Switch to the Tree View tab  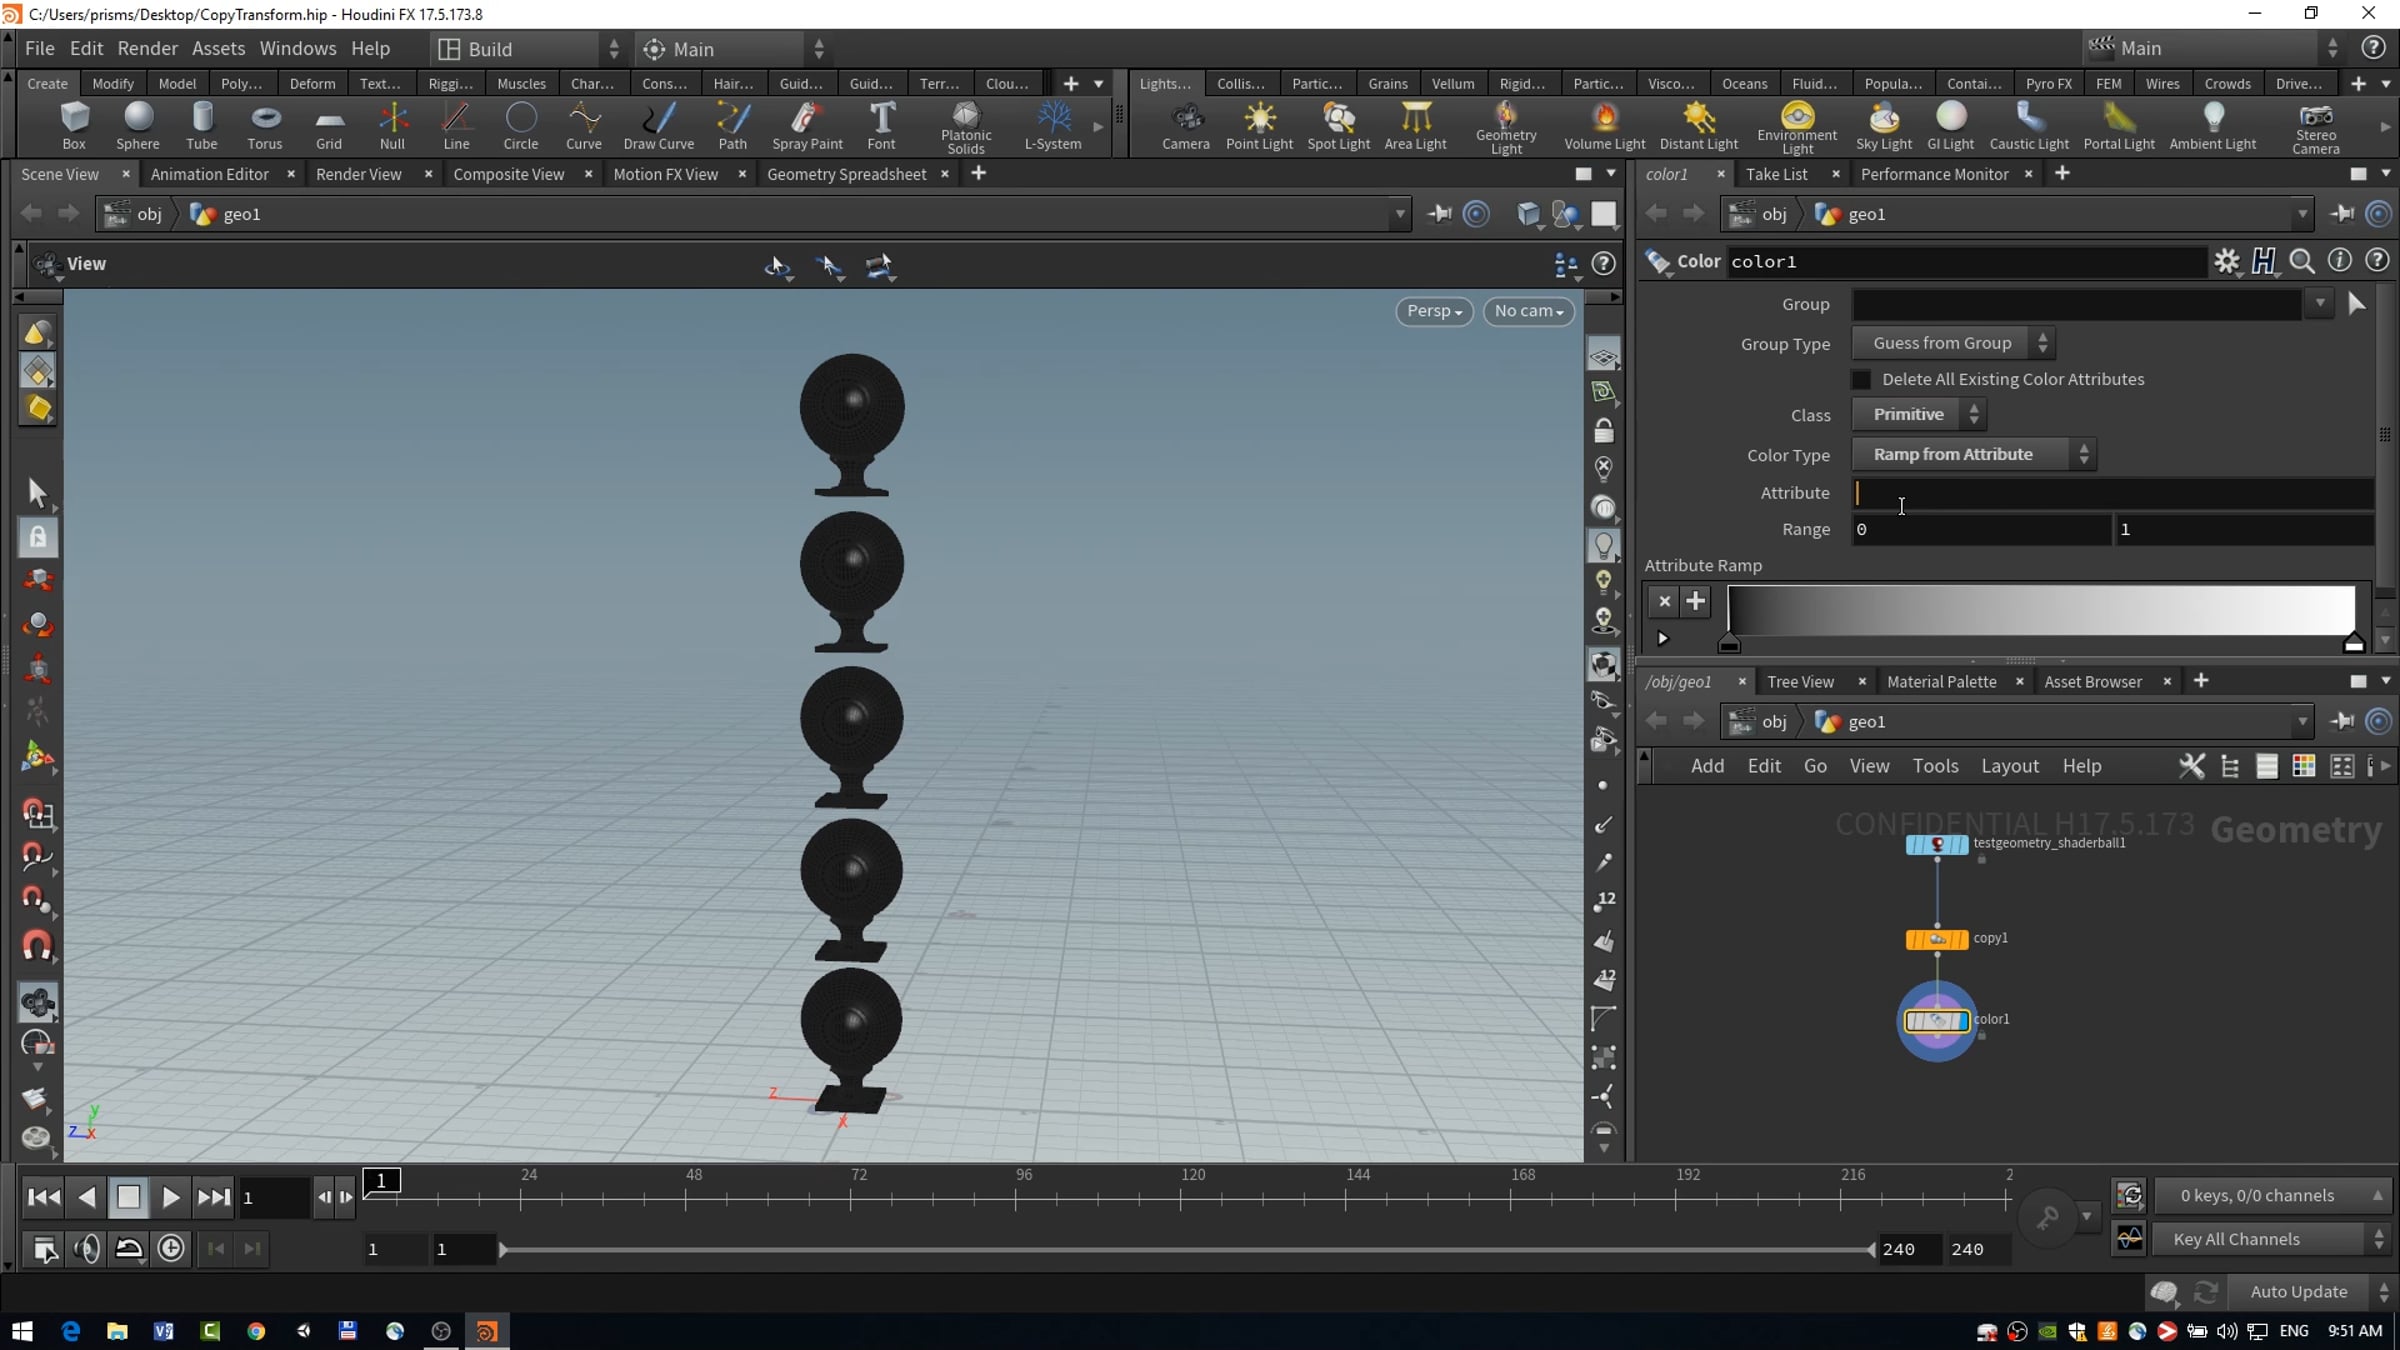click(1800, 681)
